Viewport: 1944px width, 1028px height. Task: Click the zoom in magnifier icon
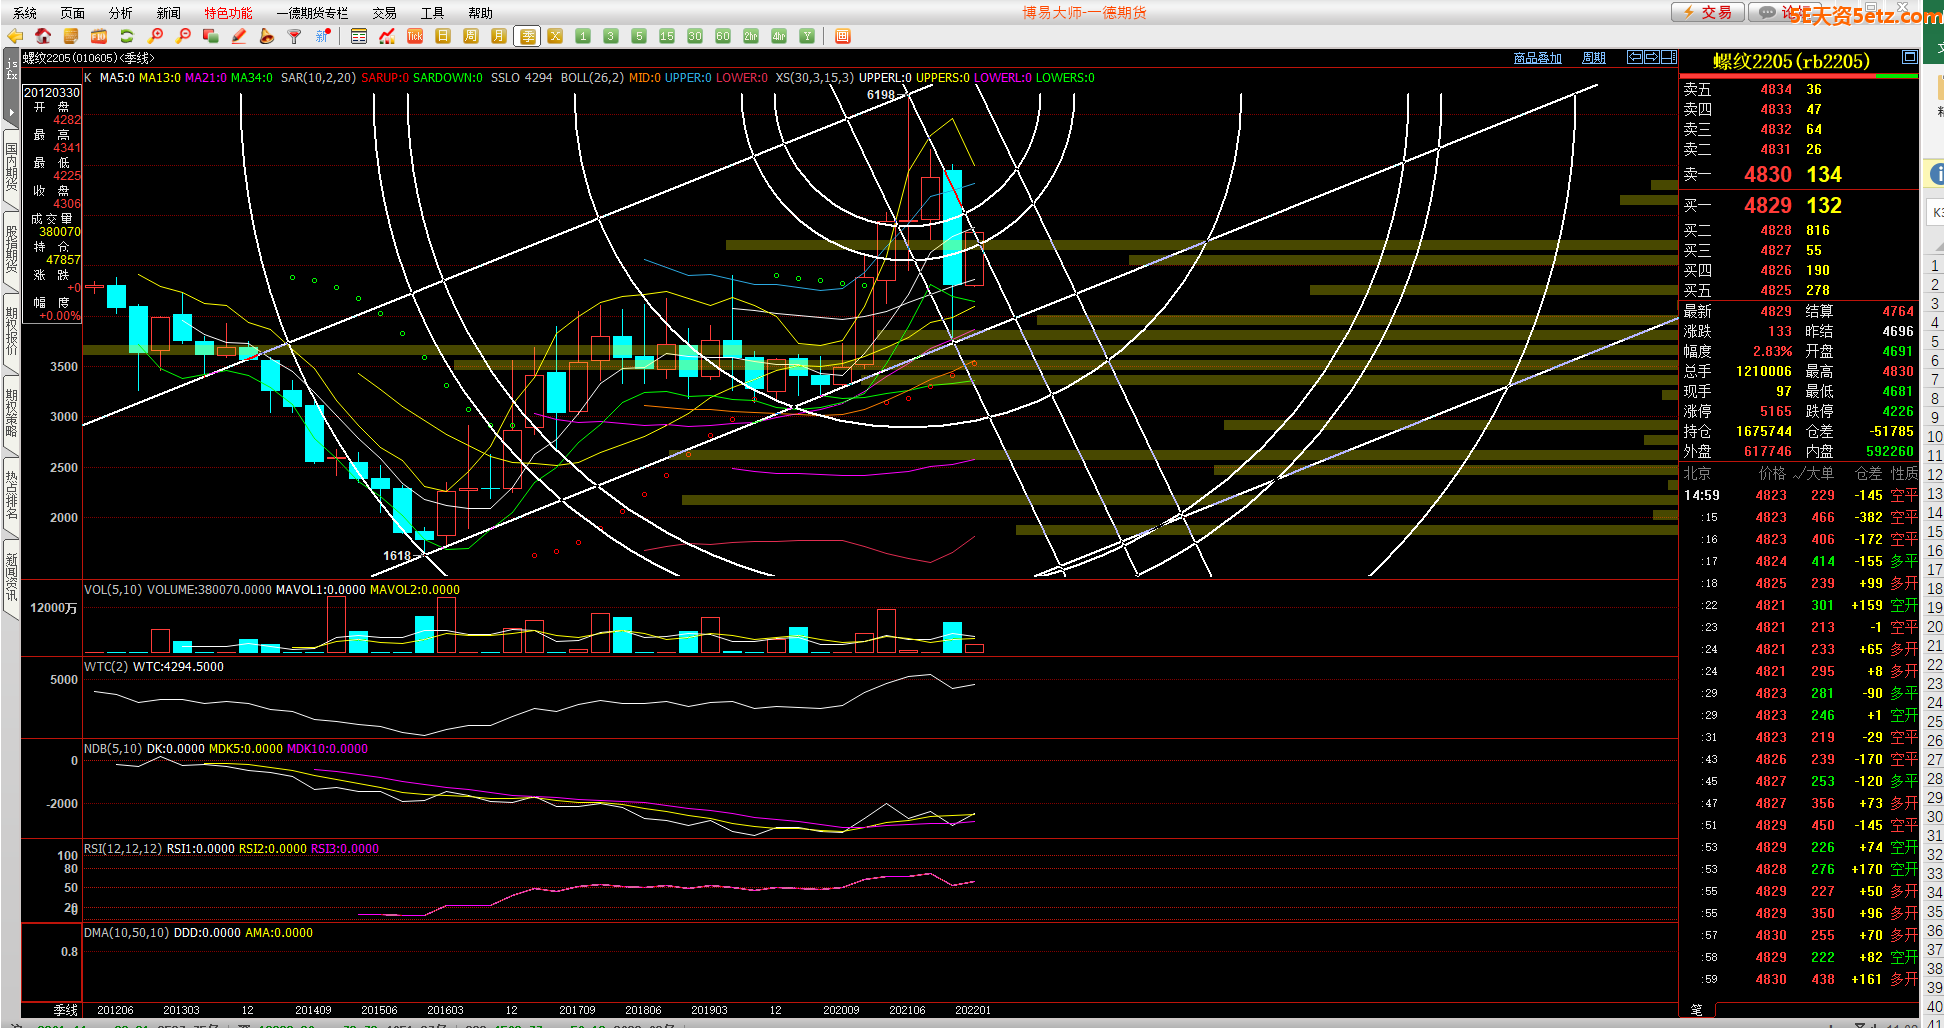[155, 36]
